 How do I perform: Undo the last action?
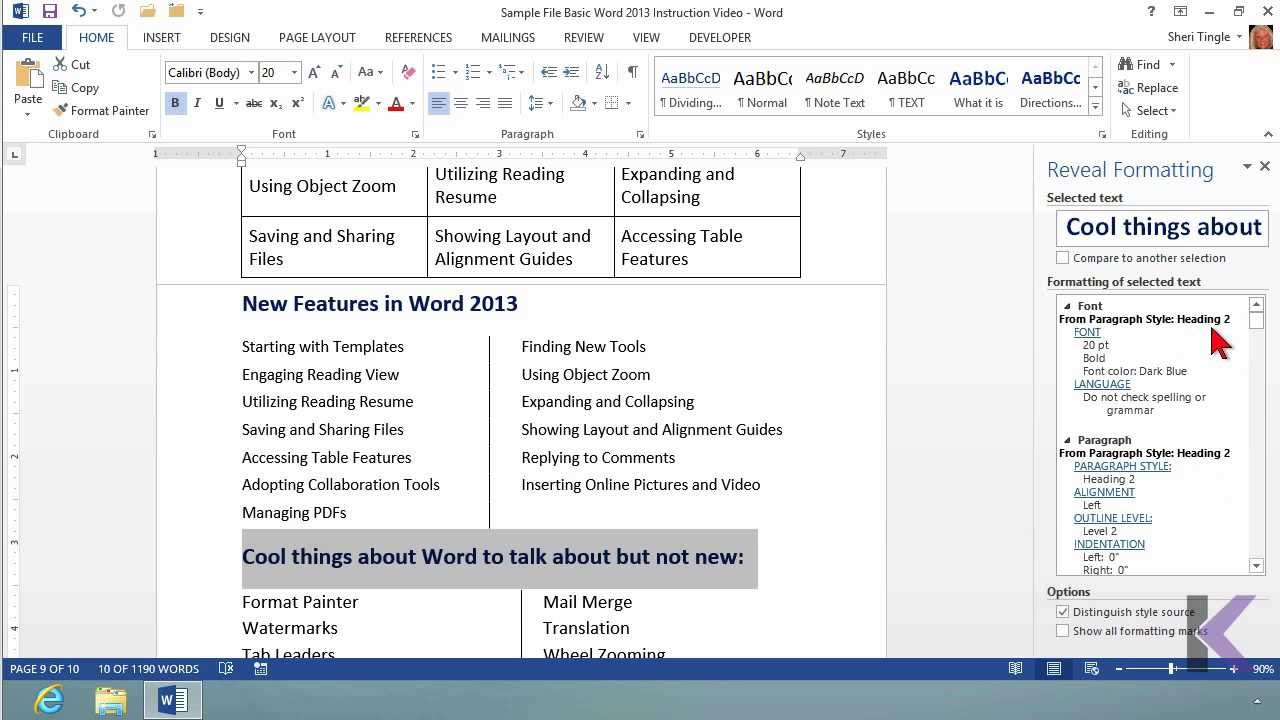pos(78,12)
